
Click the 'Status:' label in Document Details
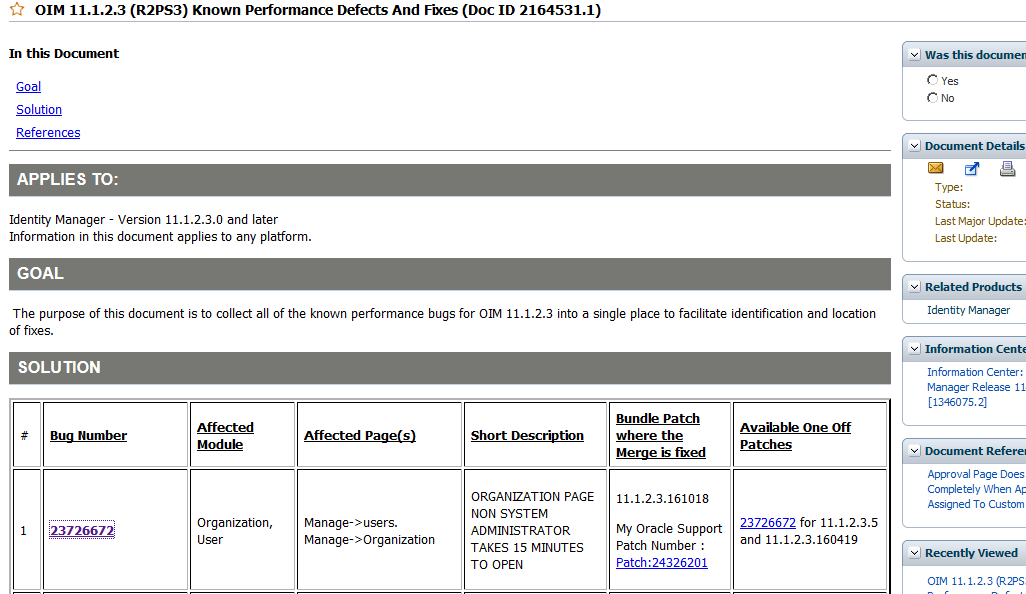pyautogui.click(x=952, y=204)
